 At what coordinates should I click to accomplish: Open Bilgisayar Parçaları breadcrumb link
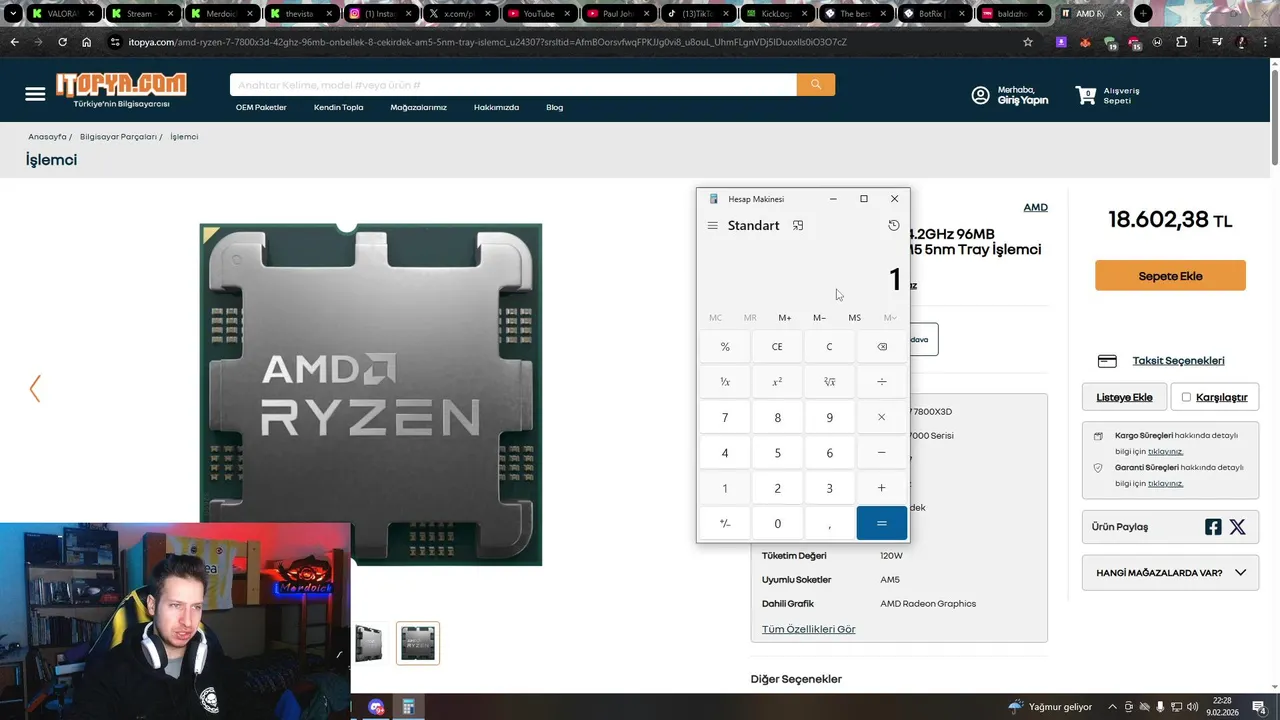(118, 136)
